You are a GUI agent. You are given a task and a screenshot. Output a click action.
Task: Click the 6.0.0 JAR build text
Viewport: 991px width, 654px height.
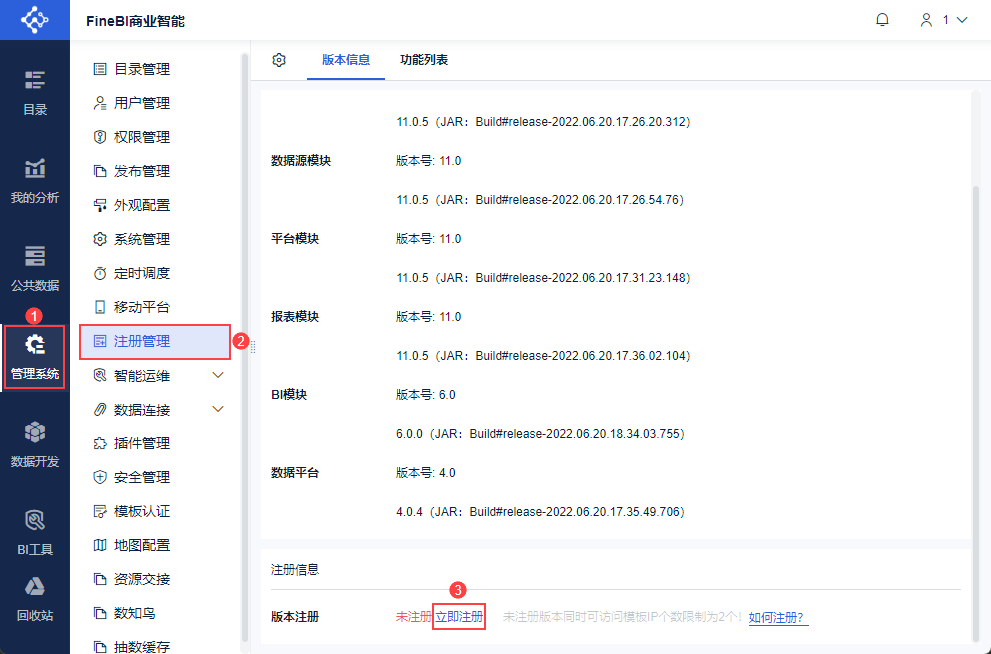pos(540,434)
